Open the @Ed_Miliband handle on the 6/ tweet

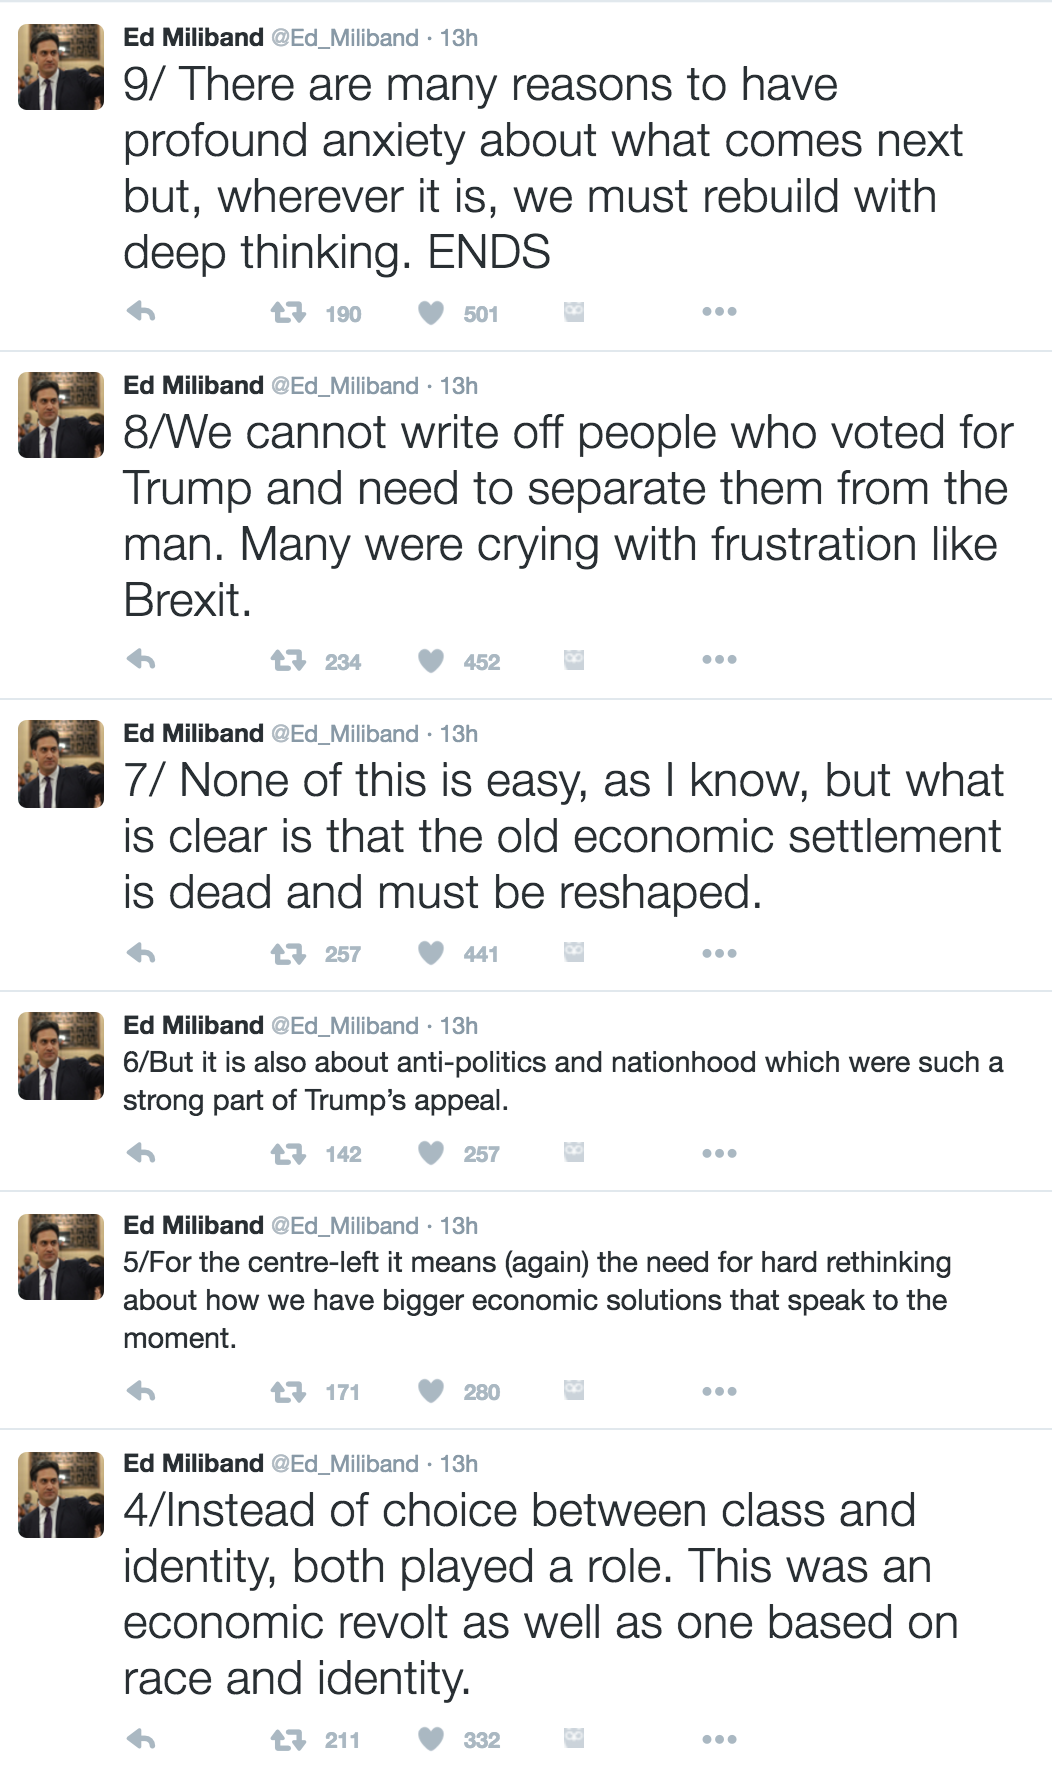point(345,1026)
